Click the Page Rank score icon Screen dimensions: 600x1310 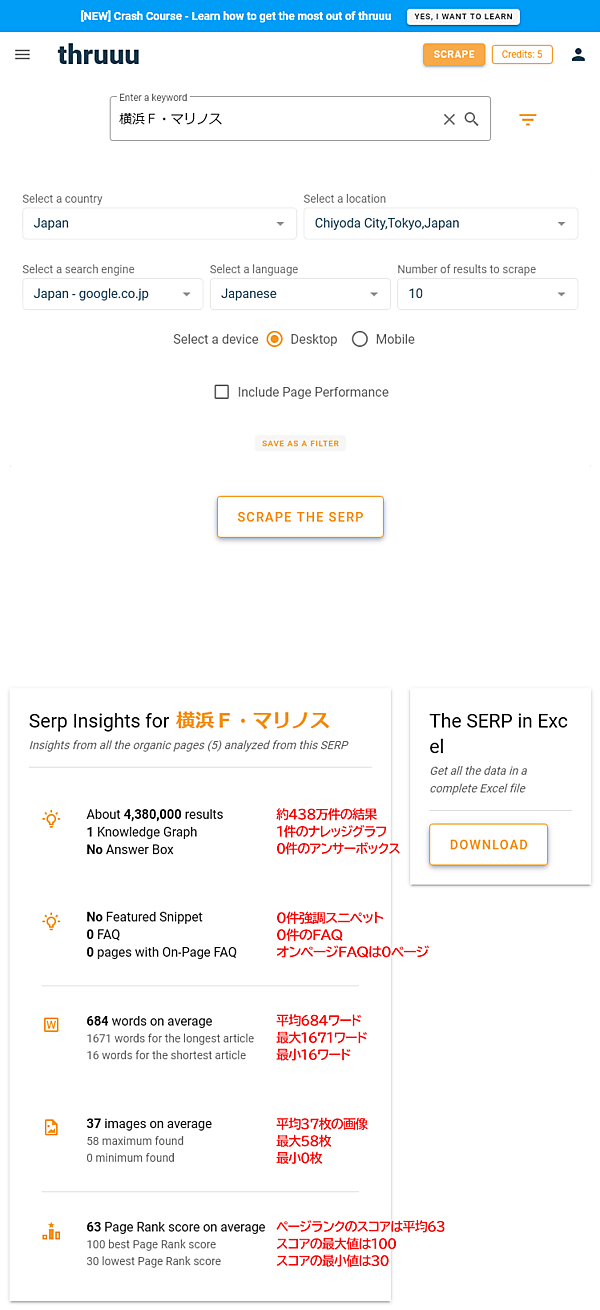tap(51, 1232)
